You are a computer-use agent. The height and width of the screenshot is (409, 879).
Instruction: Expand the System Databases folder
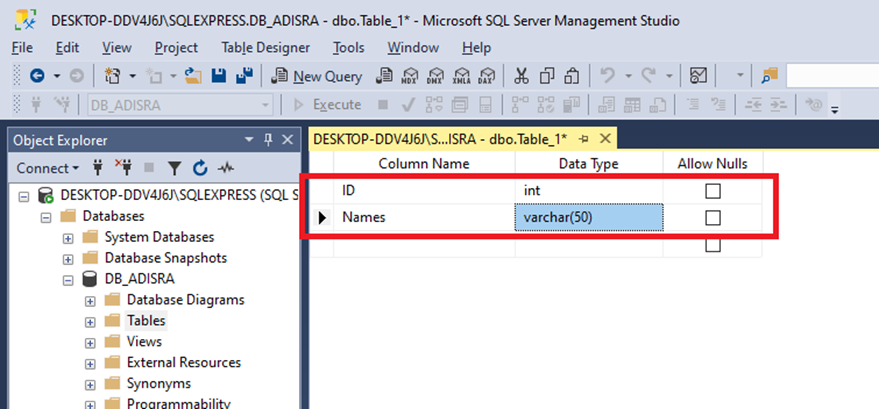(x=68, y=238)
